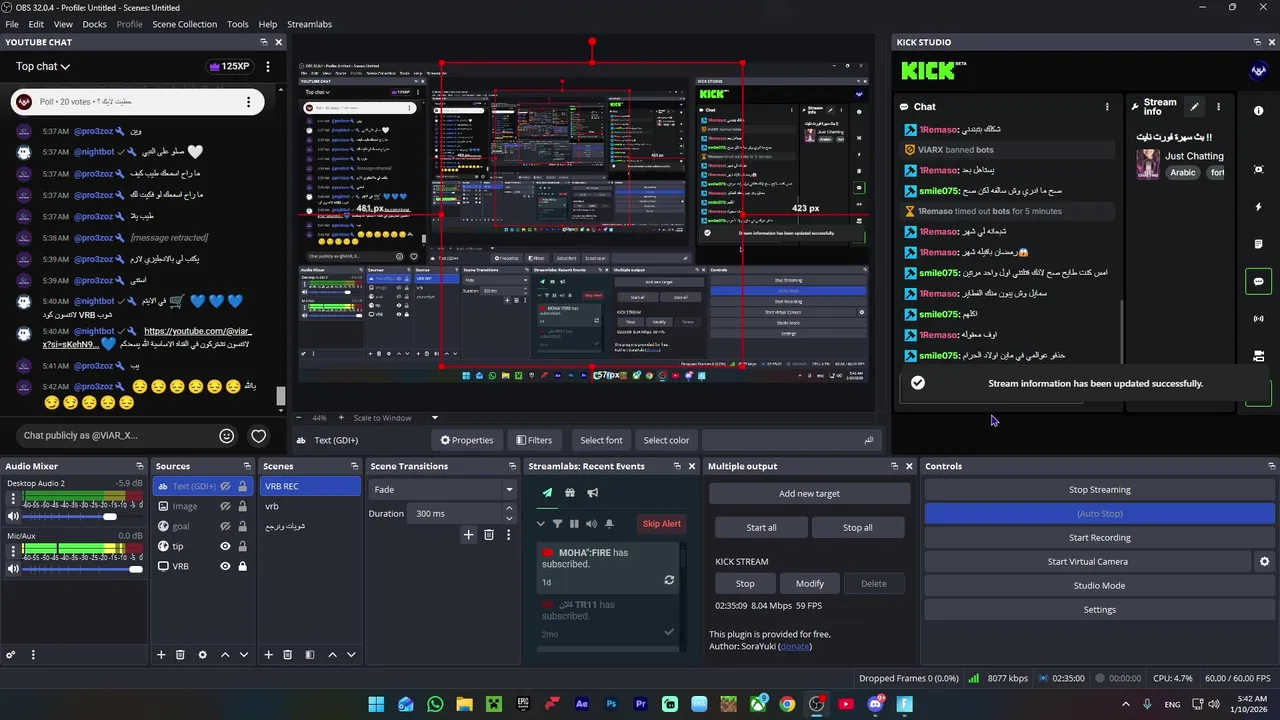The width and height of the screenshot is (1280, 720).
Task: Open Studio Mode
Action: click(1099, 586)
